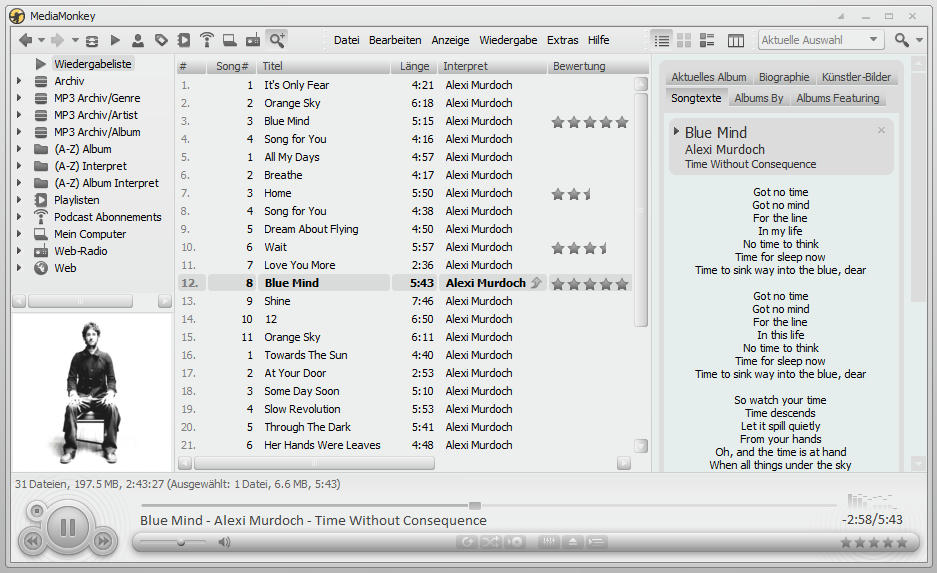Skip to the previous track
The image size is (937, 573).
(x=33, y=541)
